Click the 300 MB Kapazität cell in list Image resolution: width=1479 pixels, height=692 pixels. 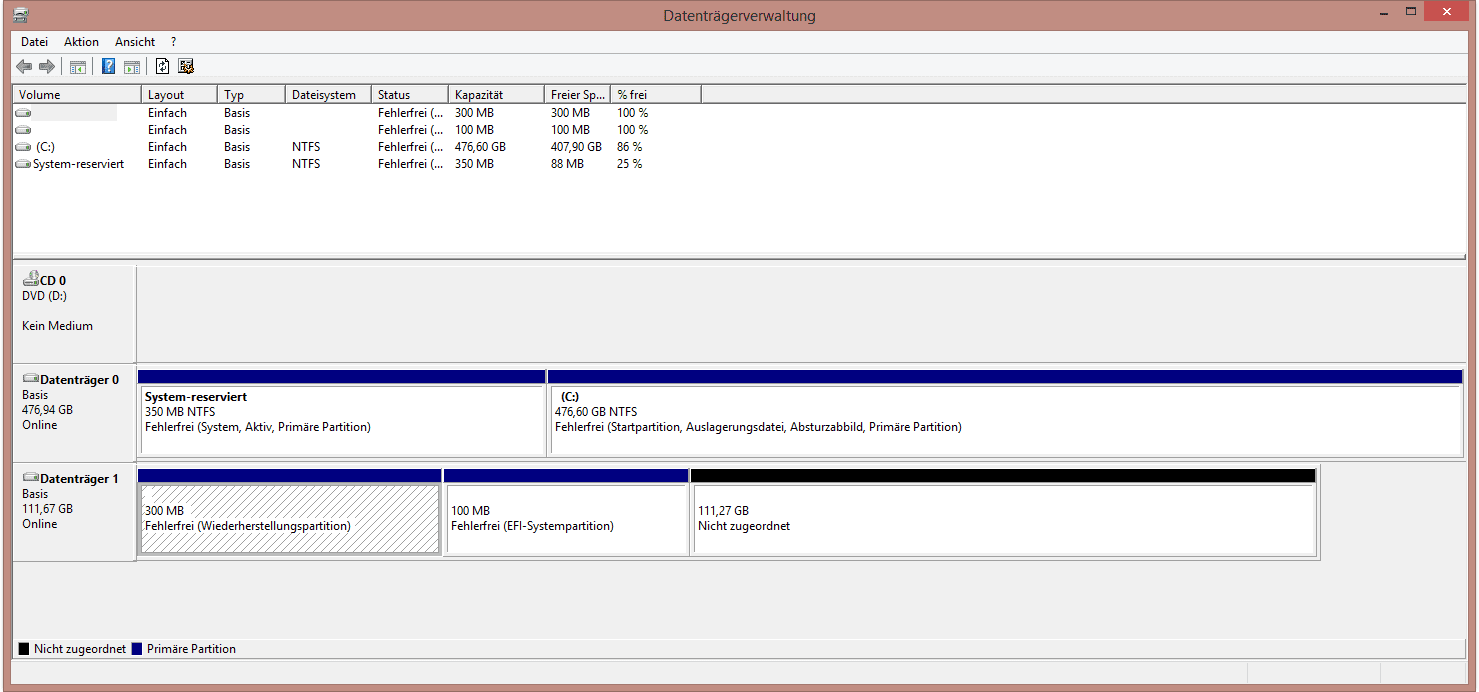pyautogui.click(x=474, y=113)
